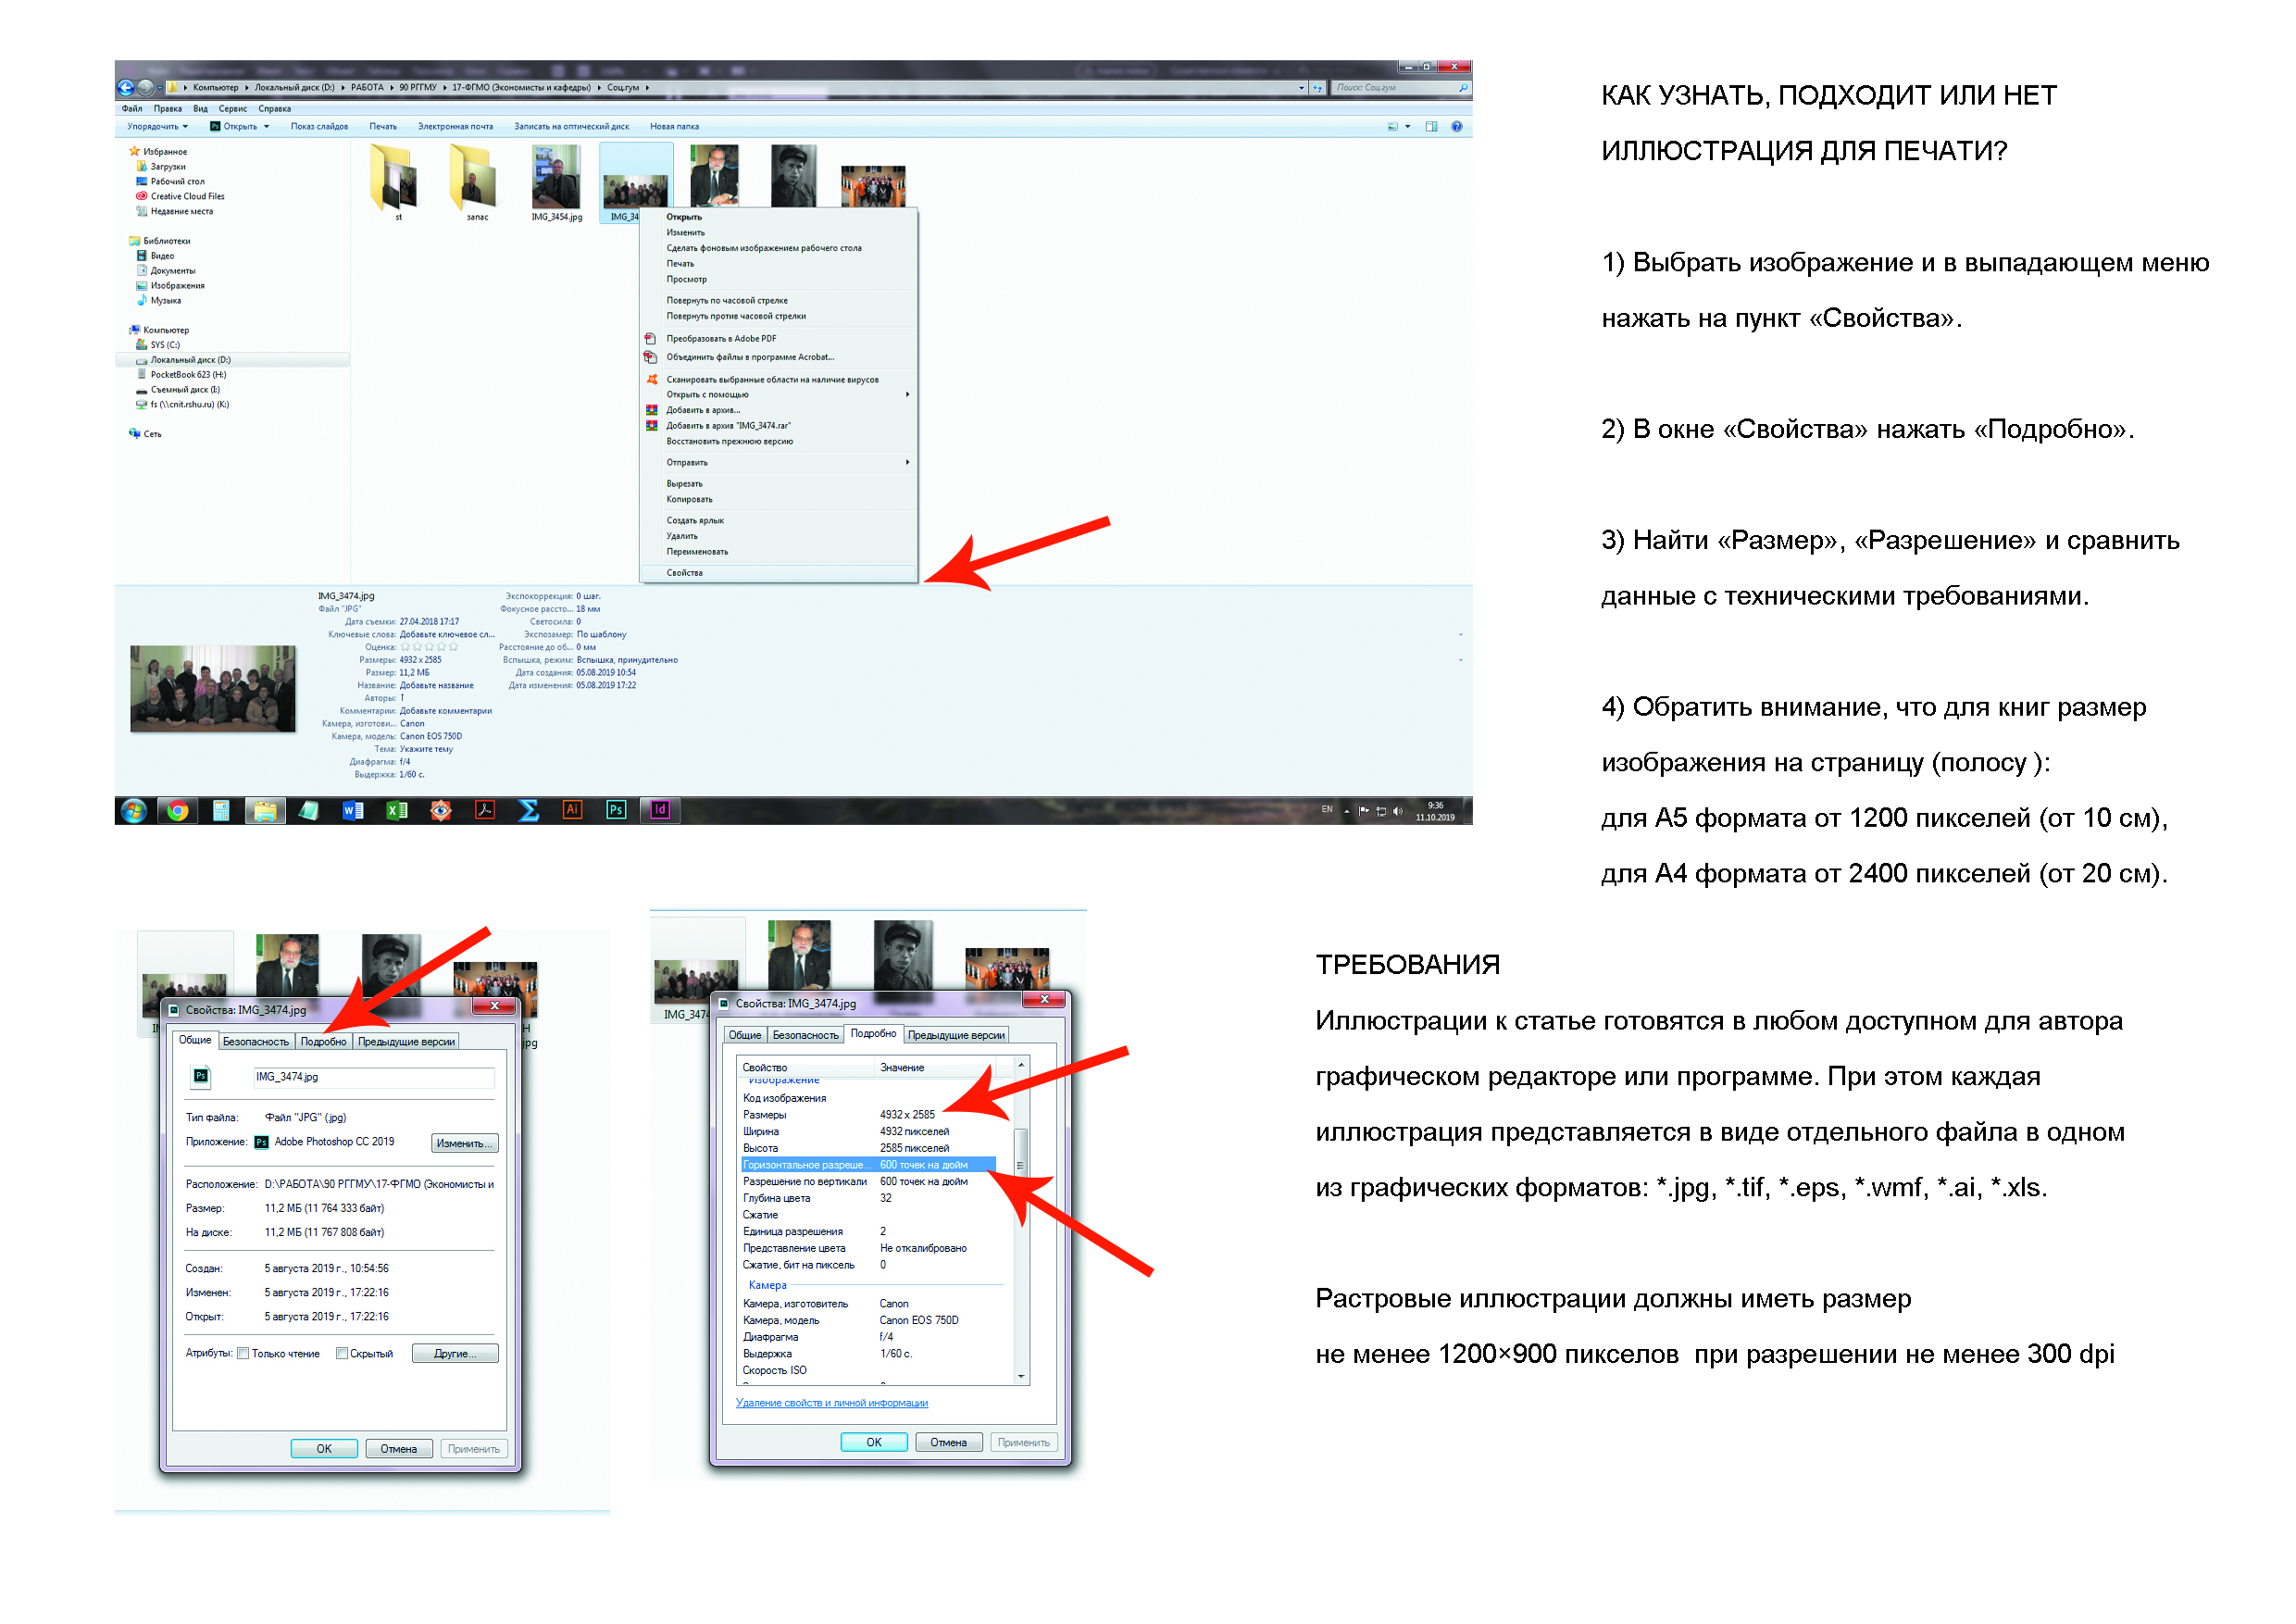
Task: Click the change view icon in Explorer
Action: tap(1393, 127)
